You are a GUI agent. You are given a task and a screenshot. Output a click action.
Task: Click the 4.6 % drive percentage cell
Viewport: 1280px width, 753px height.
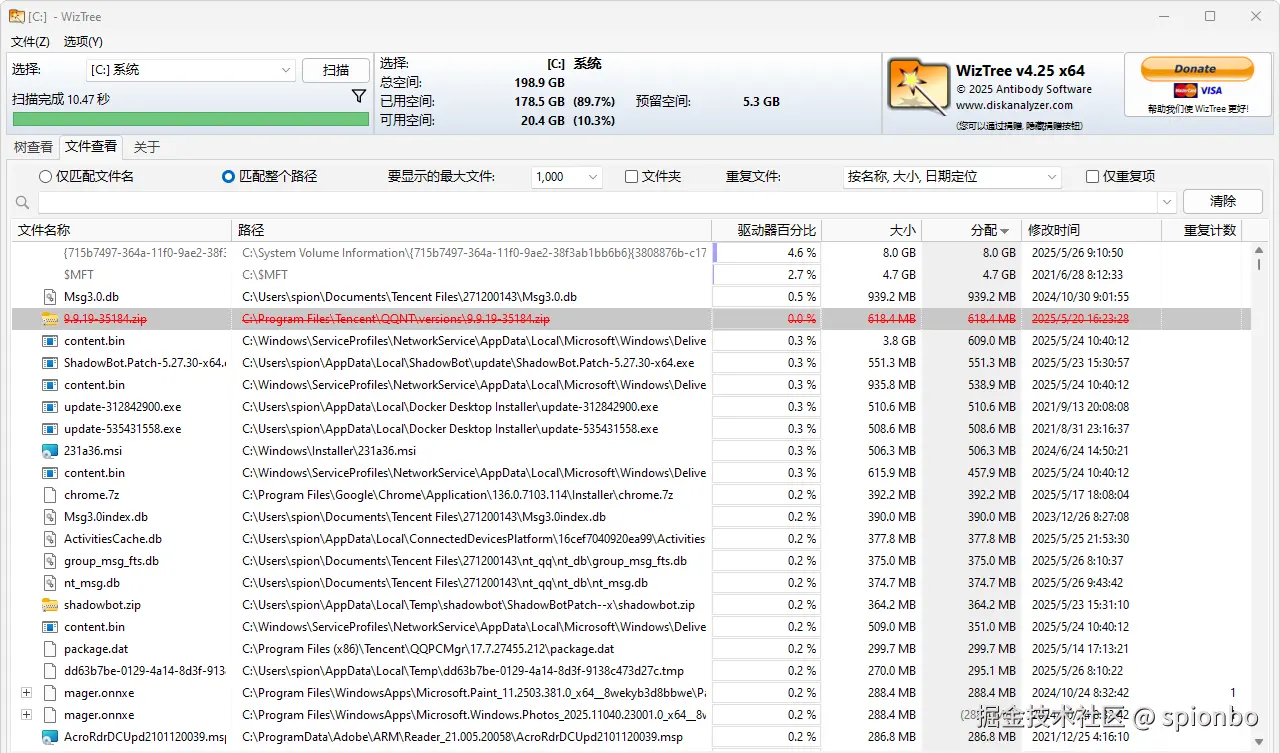pyautogui.click(x=766, y=253)
